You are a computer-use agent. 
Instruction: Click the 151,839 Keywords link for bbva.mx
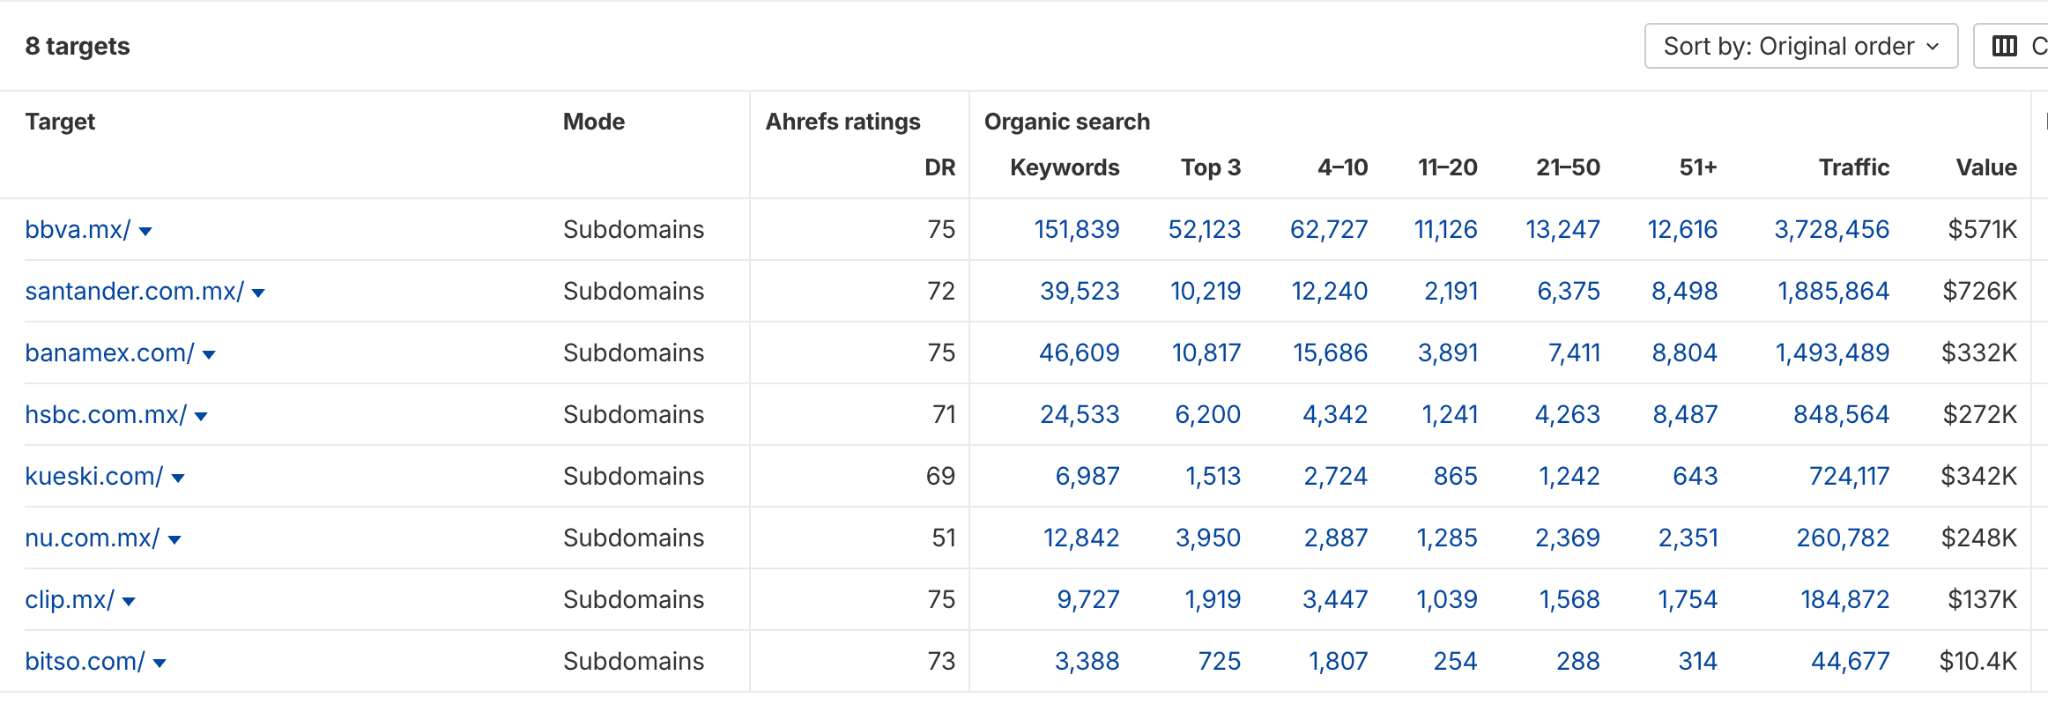pyautogui.click(x=1077, y=229)
